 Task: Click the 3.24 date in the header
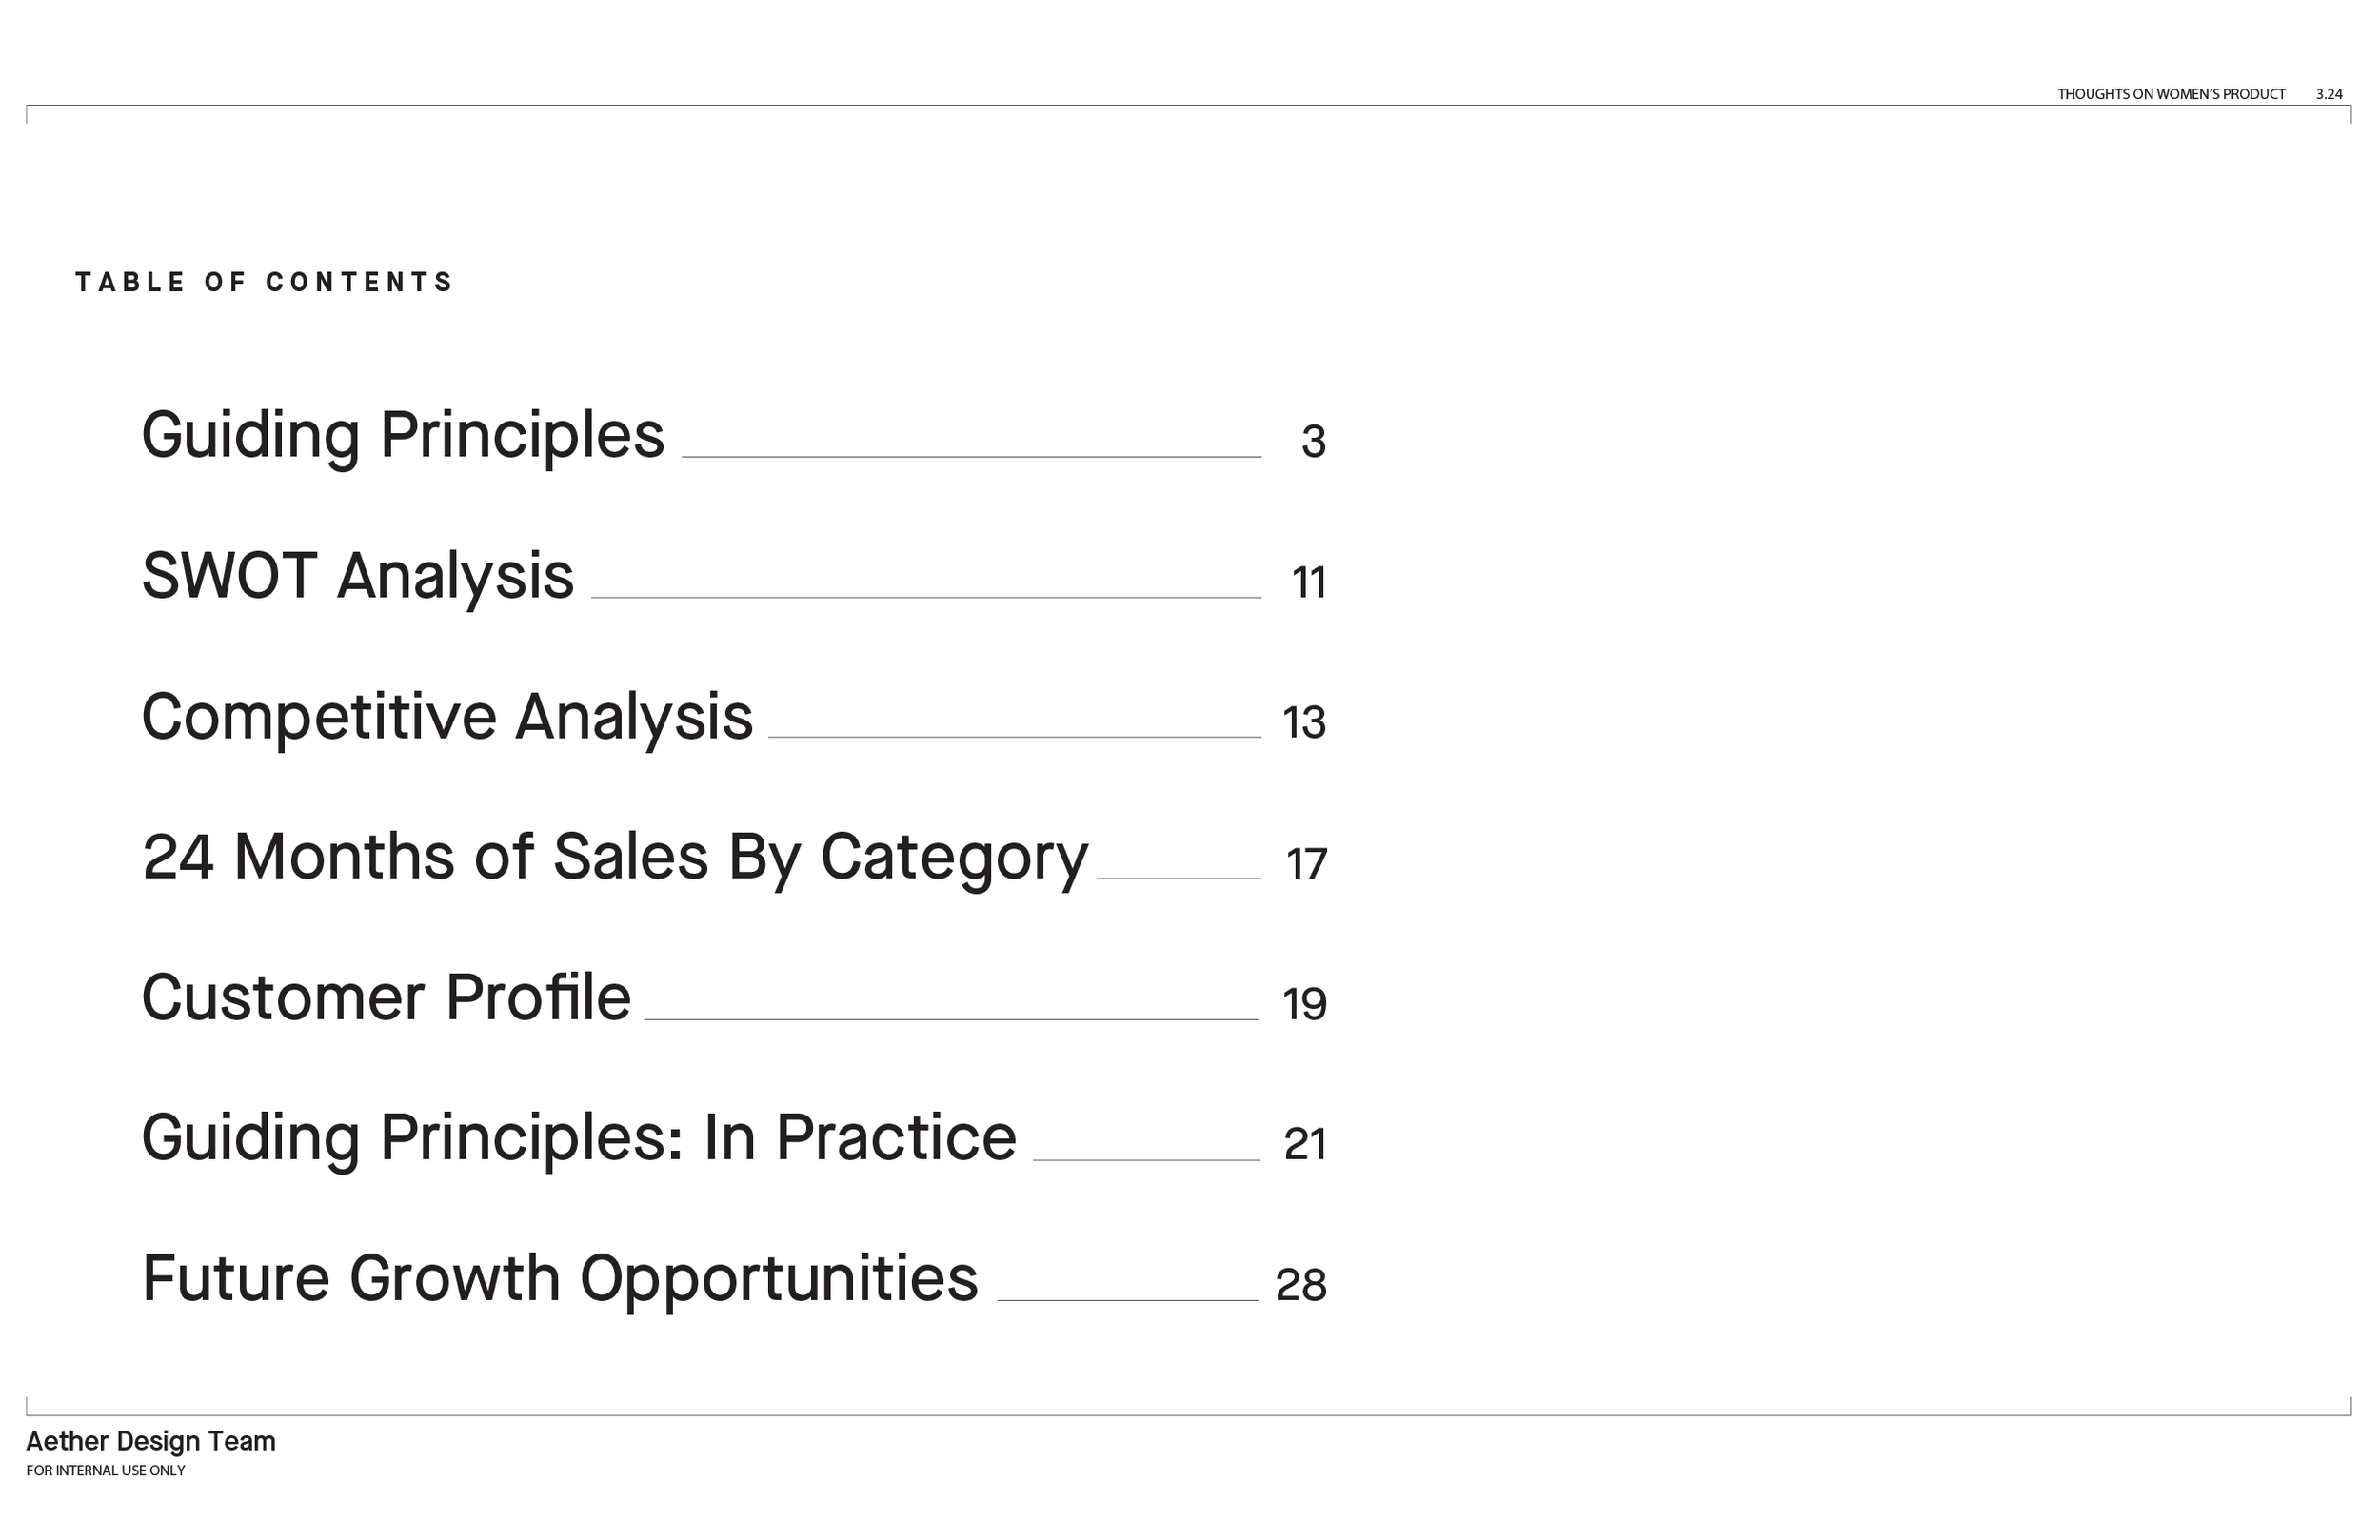(2329, 95)
